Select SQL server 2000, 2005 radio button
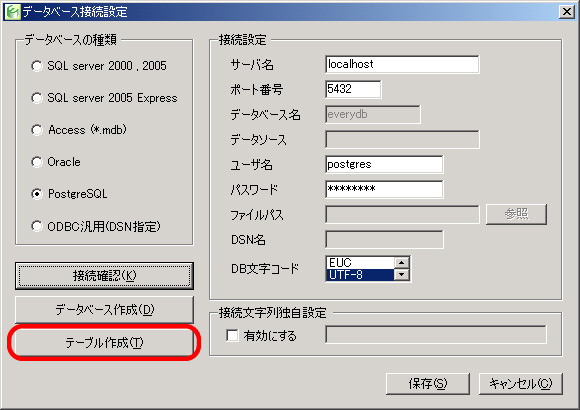 pyautogui.click(x=37, y=66)
